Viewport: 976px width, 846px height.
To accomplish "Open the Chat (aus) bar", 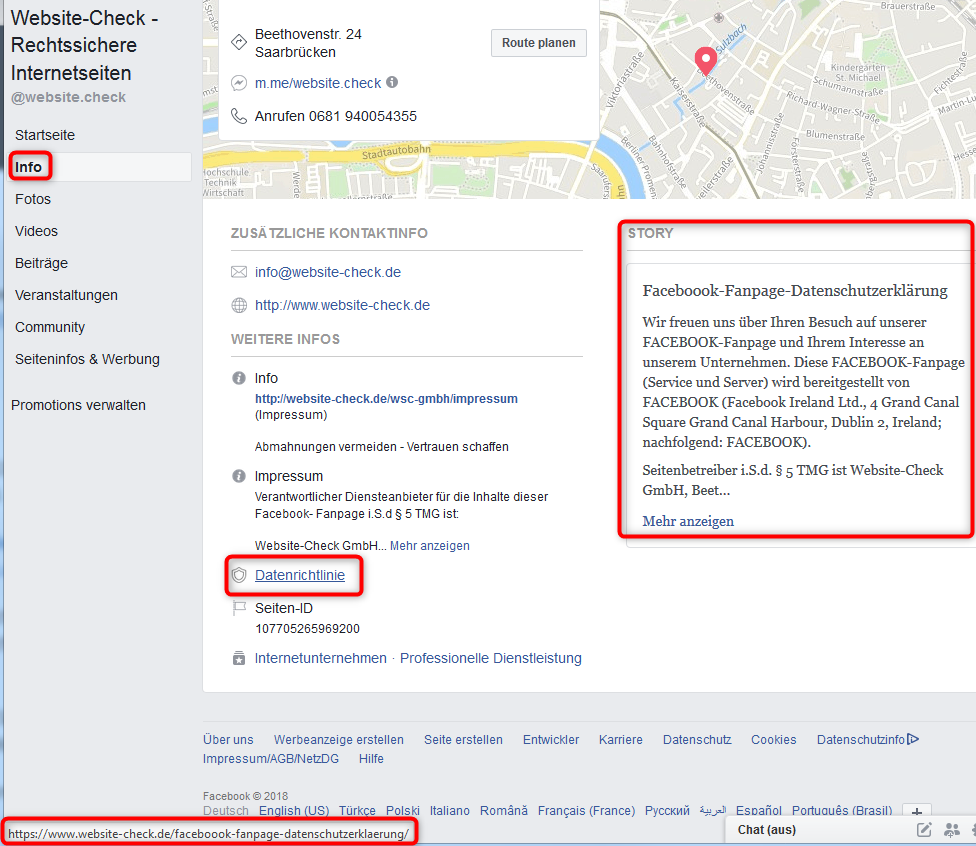I will click(x=767, y=830).
